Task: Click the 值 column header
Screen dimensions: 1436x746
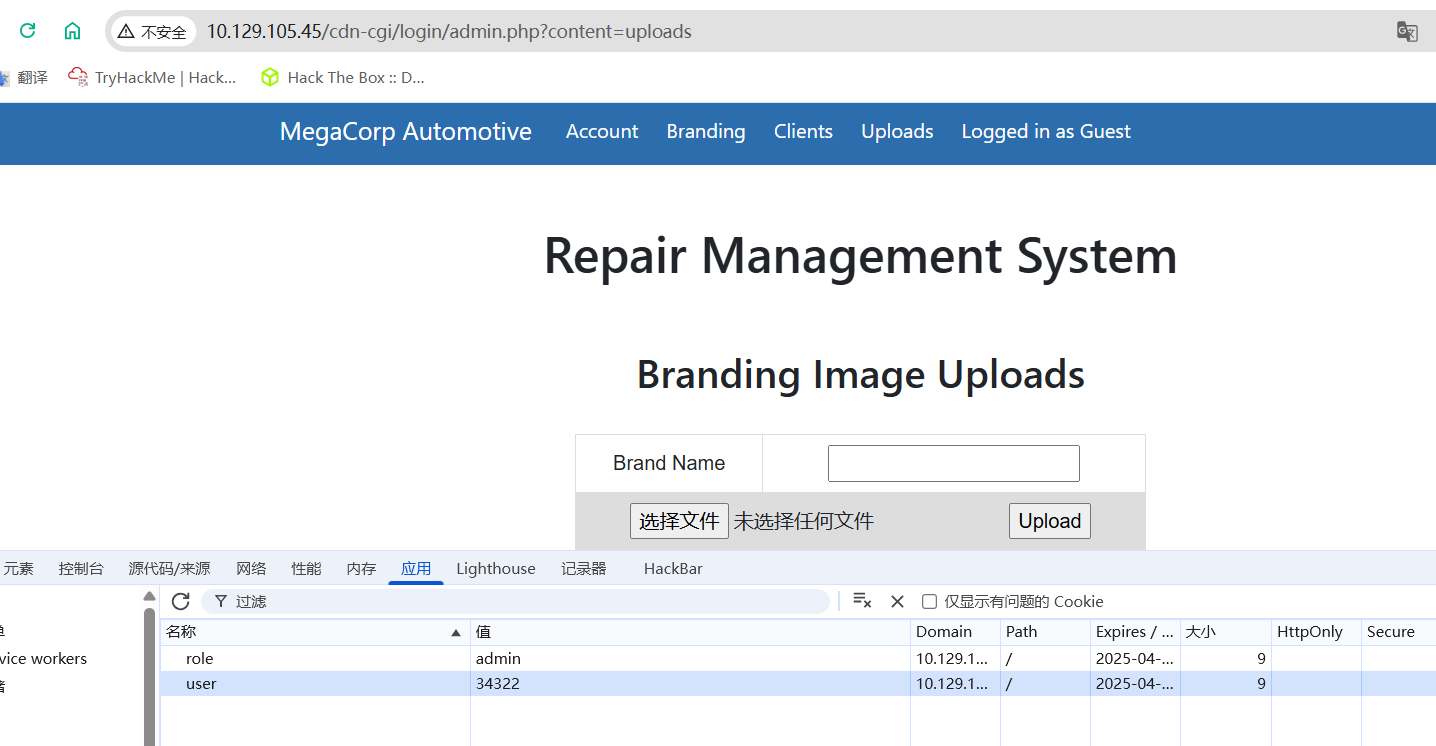Action: pyautogui.click(x=690, y=632)
